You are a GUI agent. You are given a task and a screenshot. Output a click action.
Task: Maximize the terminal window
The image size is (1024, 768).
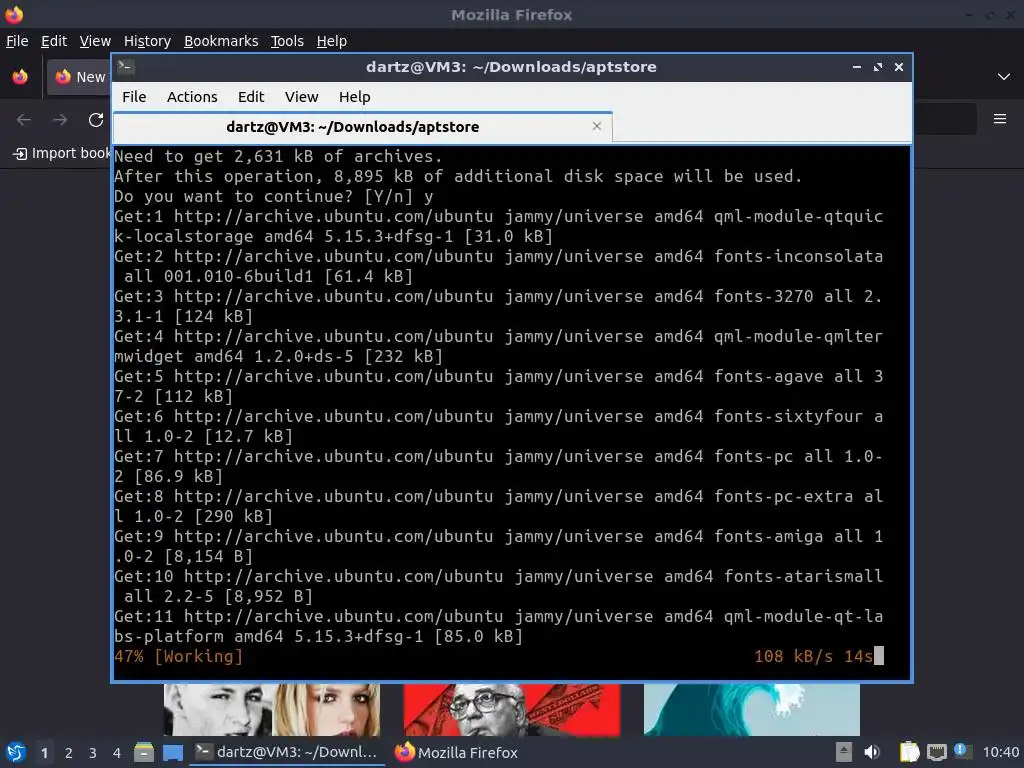tap(878, 67)
